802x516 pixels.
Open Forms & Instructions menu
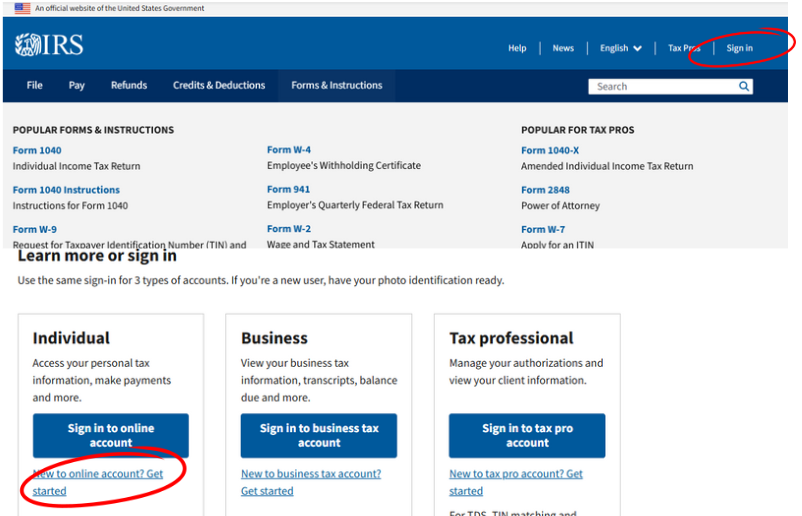click(x=337, y=85)
